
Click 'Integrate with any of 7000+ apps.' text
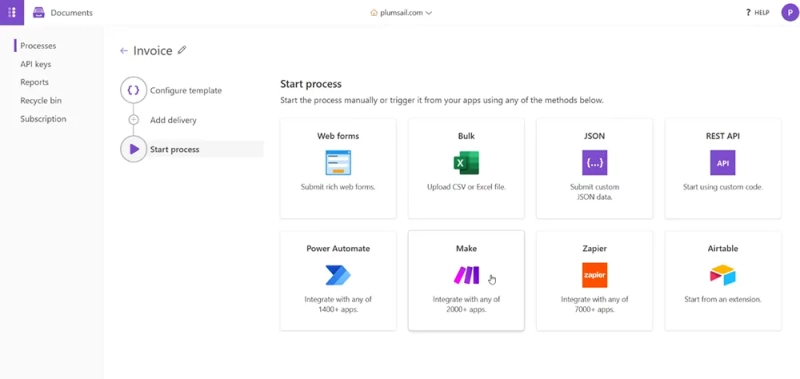(595, 304)
